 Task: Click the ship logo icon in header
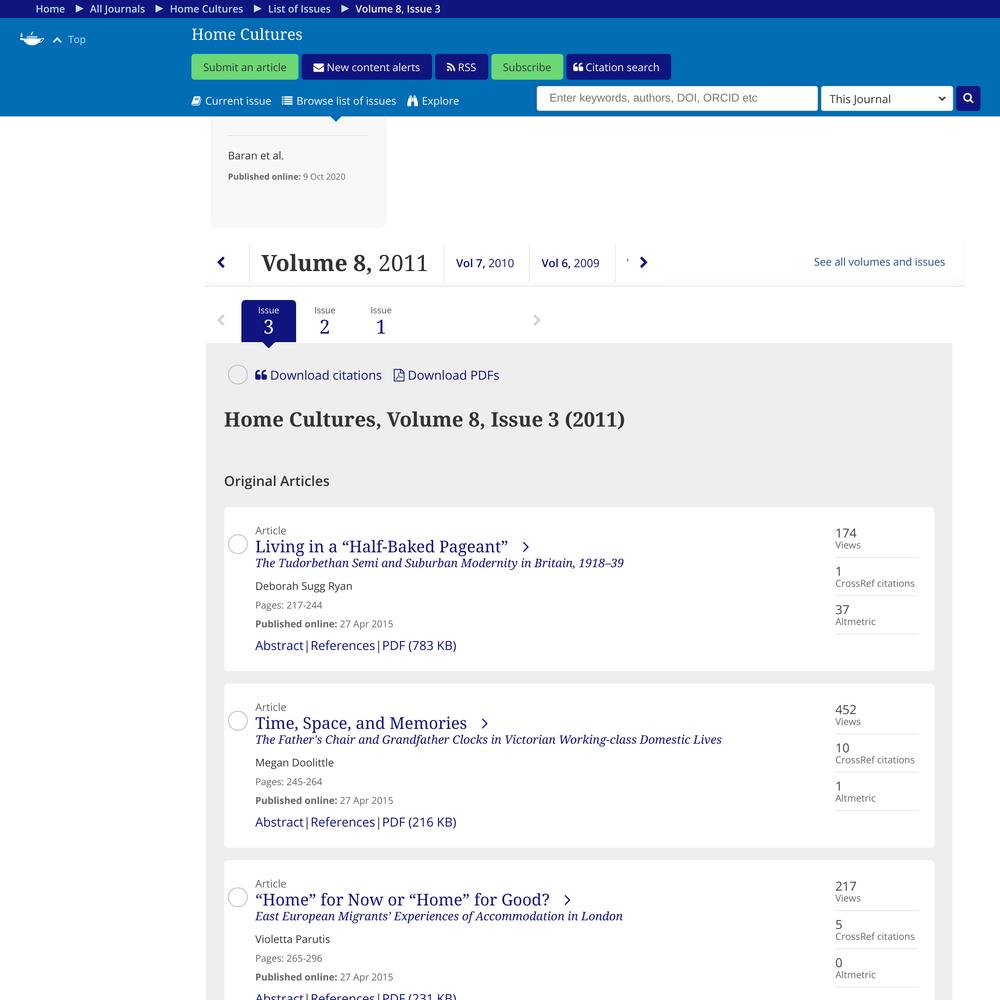[31, 39]
